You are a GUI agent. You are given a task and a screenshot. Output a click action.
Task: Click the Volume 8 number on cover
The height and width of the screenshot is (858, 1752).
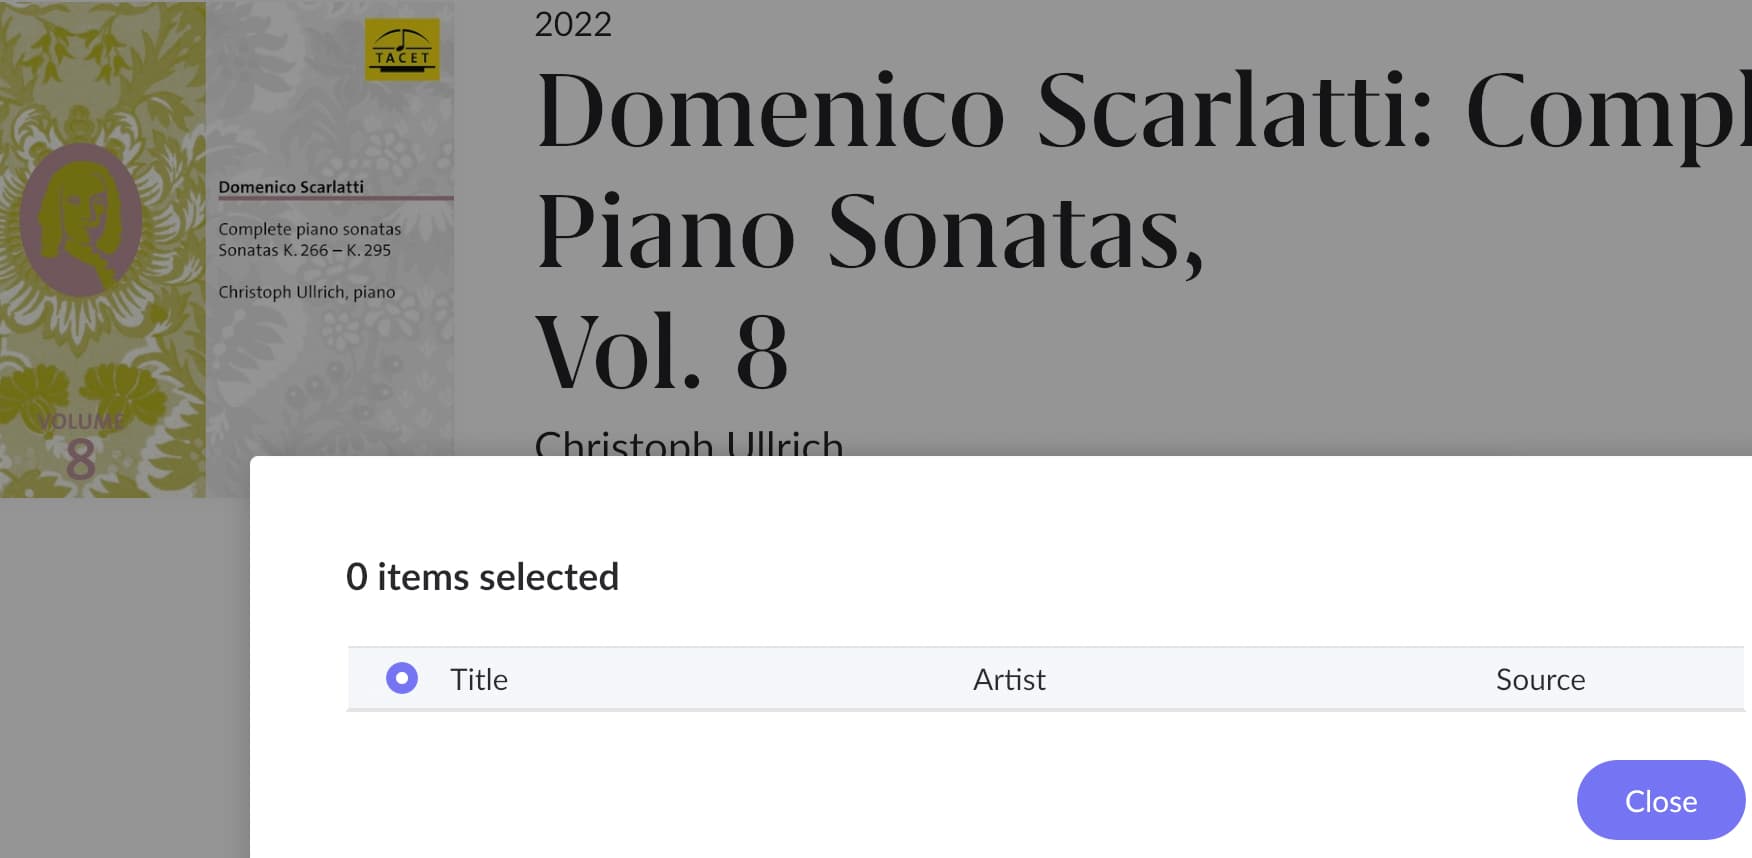81,459
